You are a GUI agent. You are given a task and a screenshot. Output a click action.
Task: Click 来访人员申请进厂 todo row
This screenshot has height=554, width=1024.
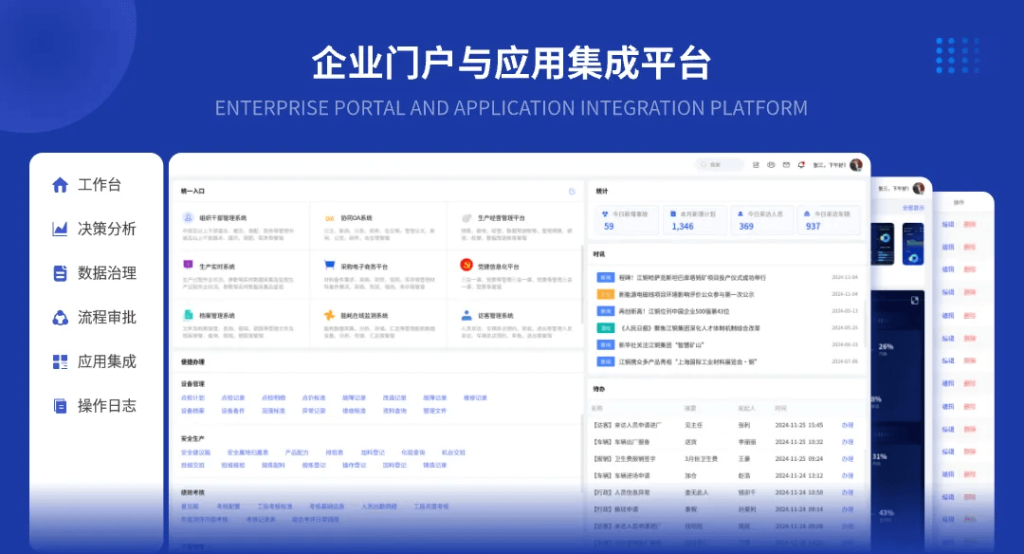[x=725, y=425]
